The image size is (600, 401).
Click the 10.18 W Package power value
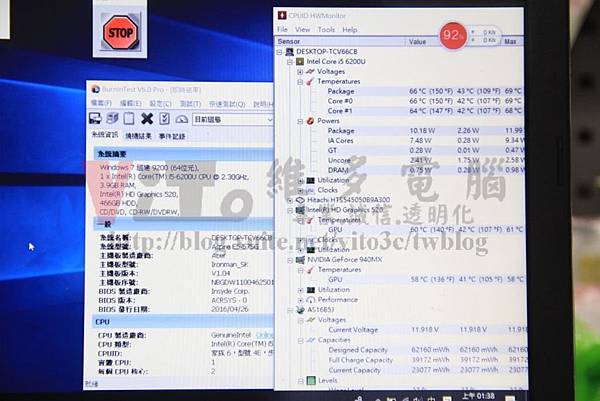(422, 131)
